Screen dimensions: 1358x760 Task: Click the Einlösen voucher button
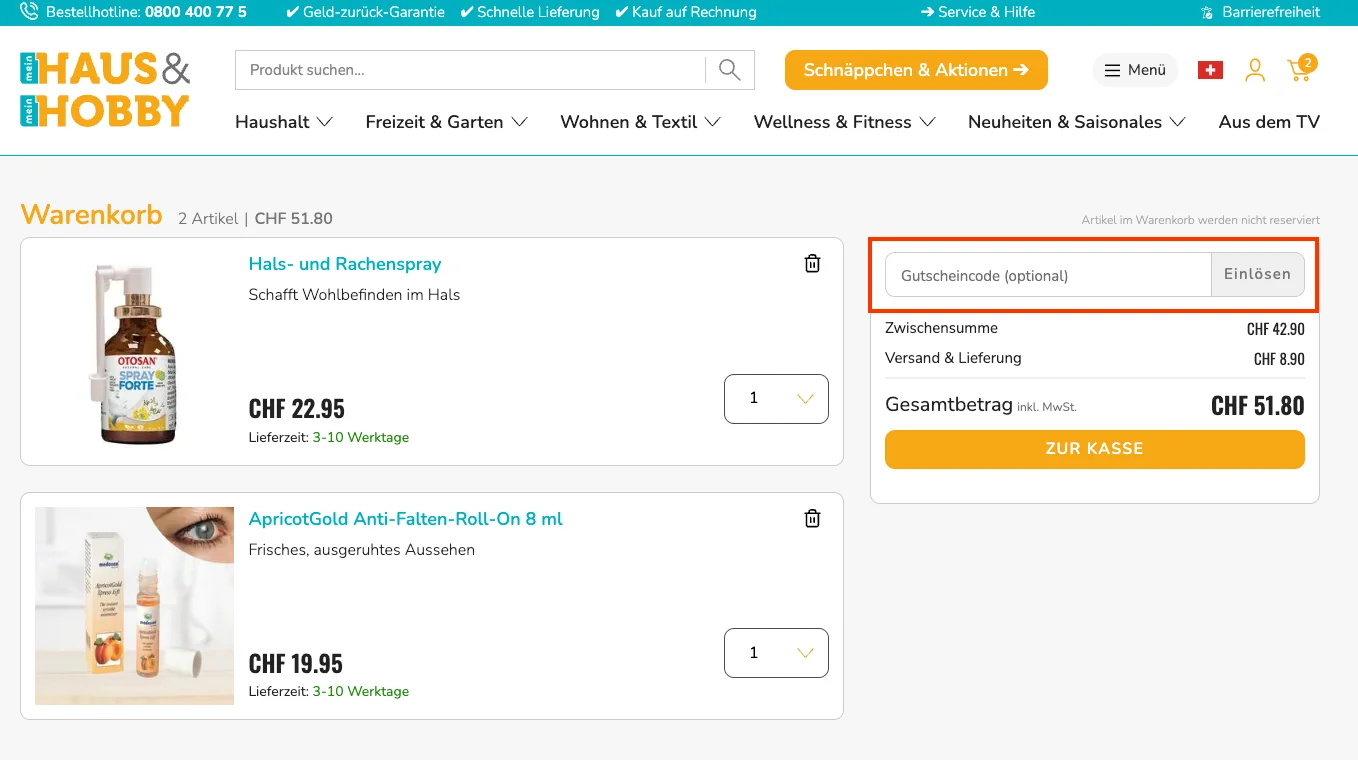(x=1257, y=275)
